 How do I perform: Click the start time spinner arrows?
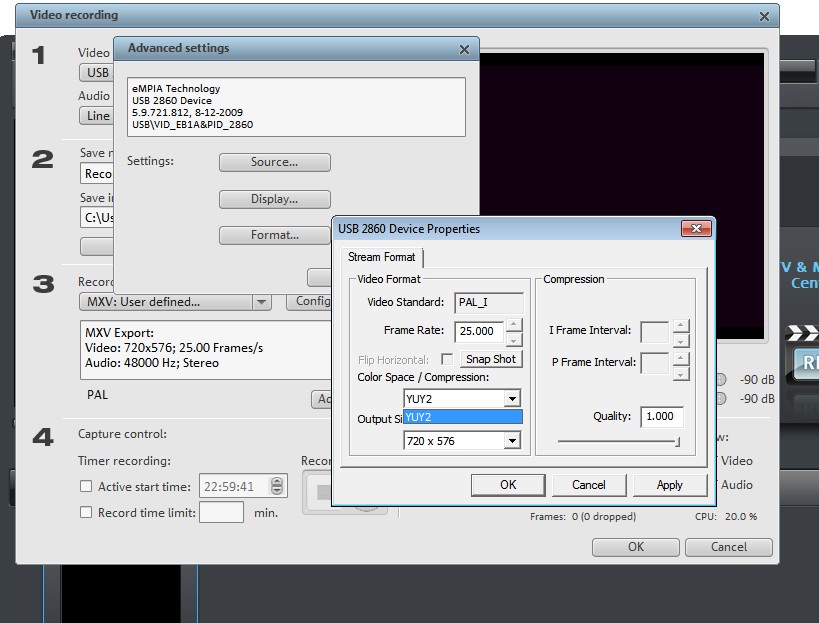tap(277, 486)
